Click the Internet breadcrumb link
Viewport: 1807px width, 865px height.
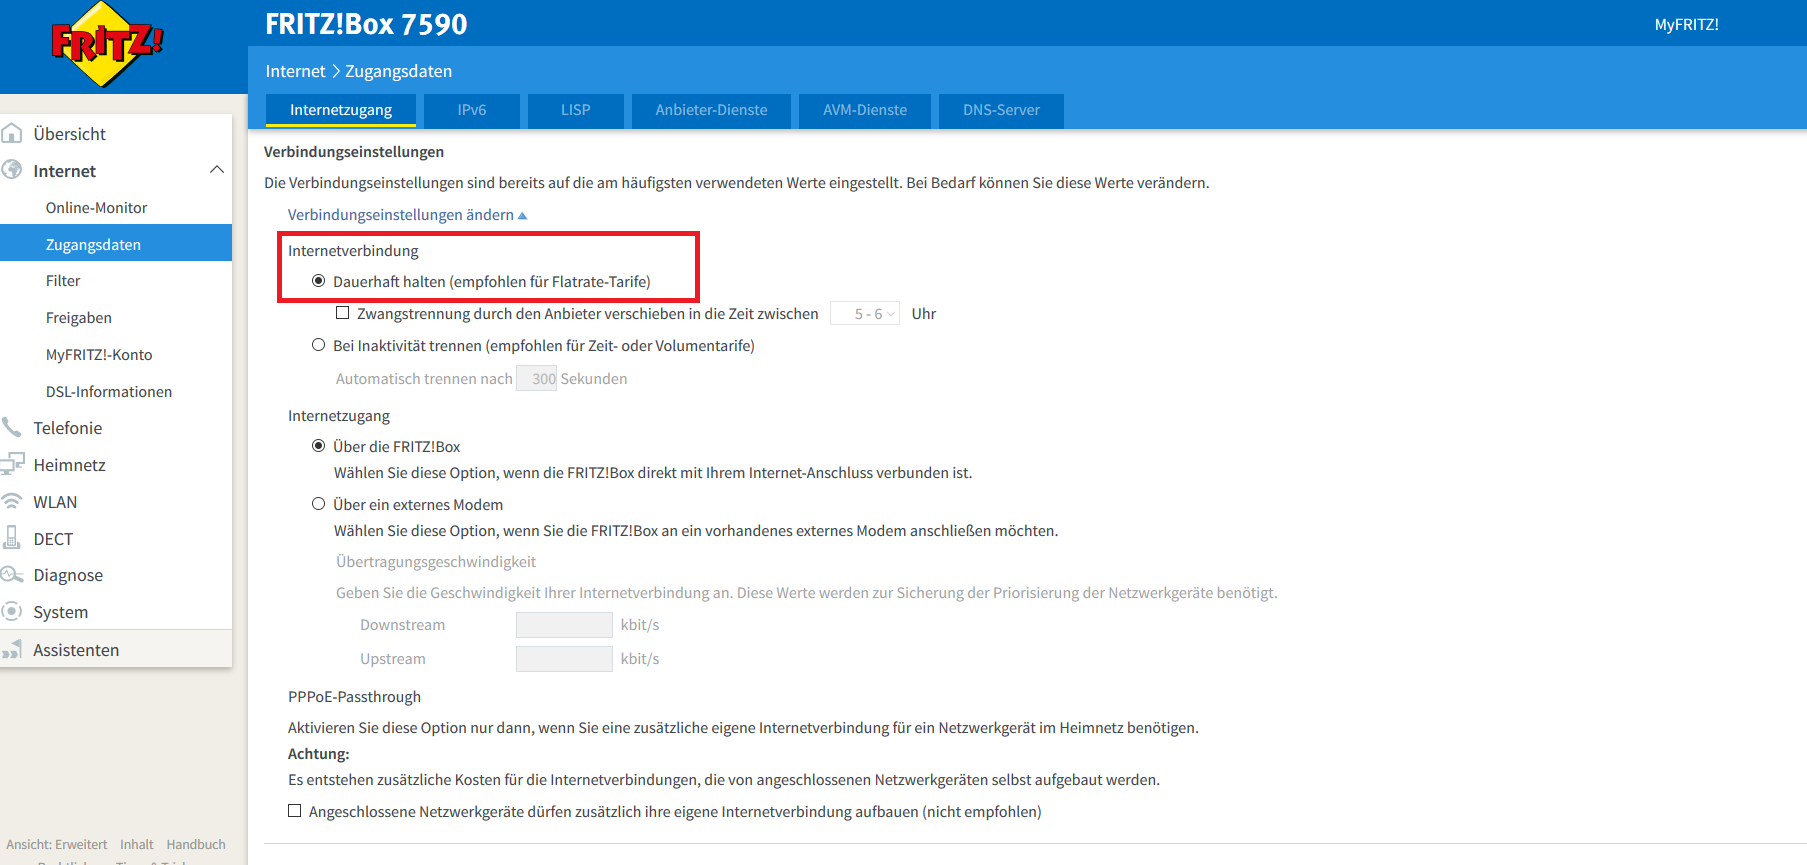coord(295,71)
